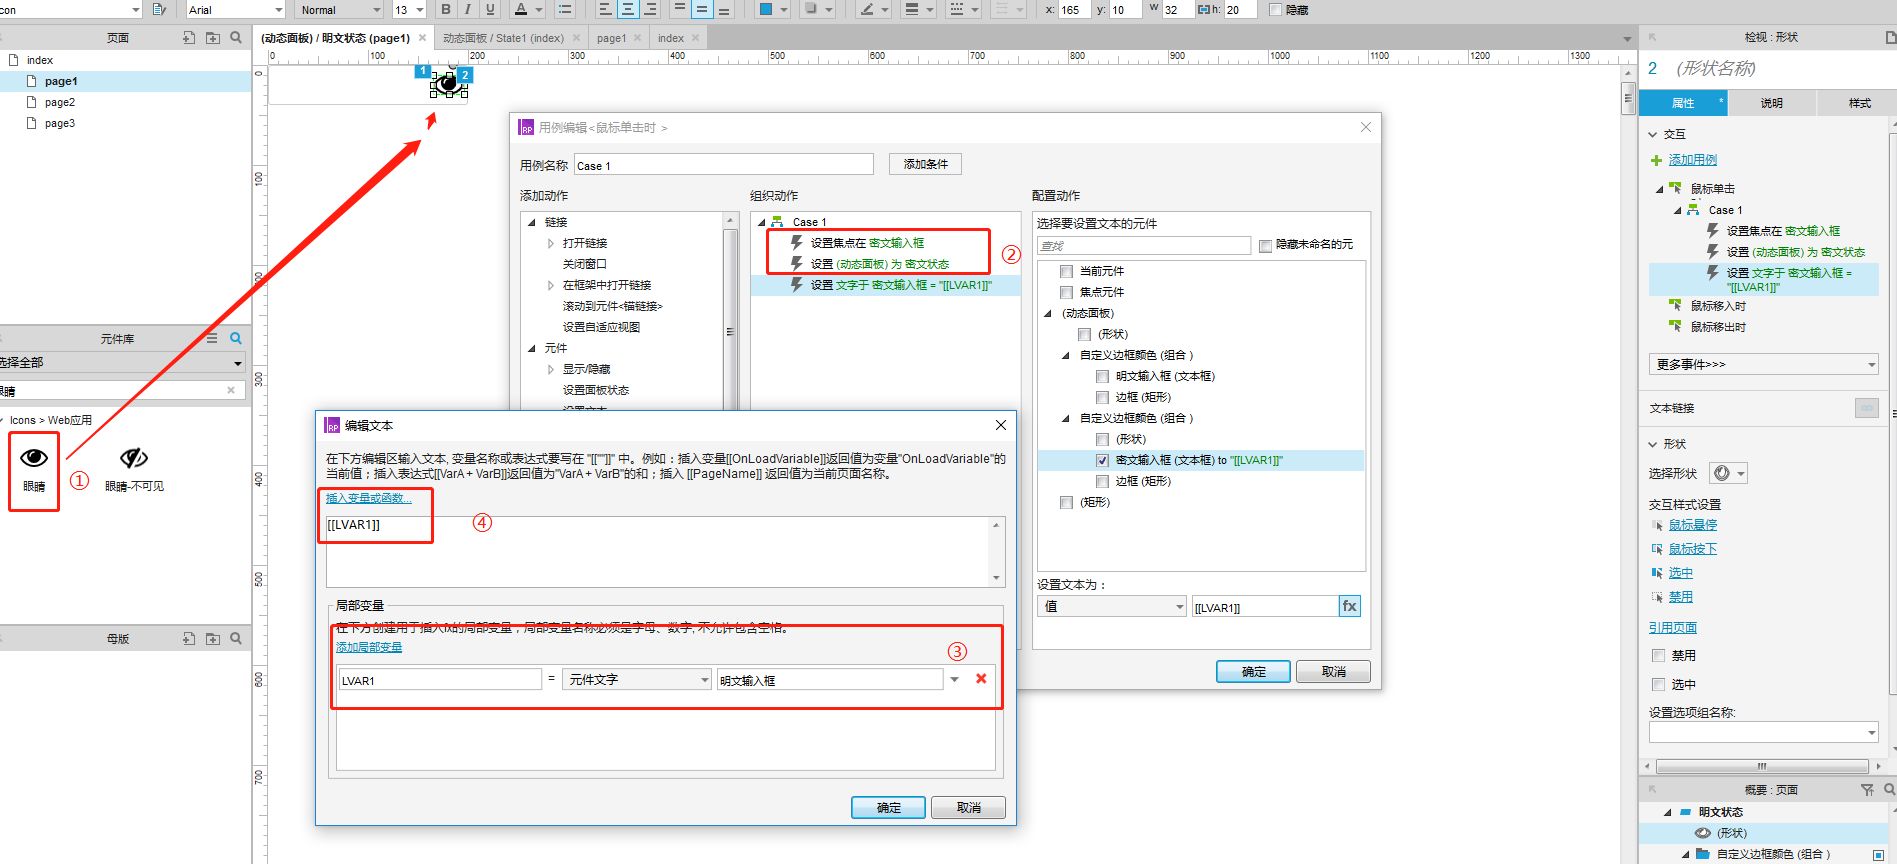
Task: Expand the 显示/隐藏 action node
Action: point(550,369)
